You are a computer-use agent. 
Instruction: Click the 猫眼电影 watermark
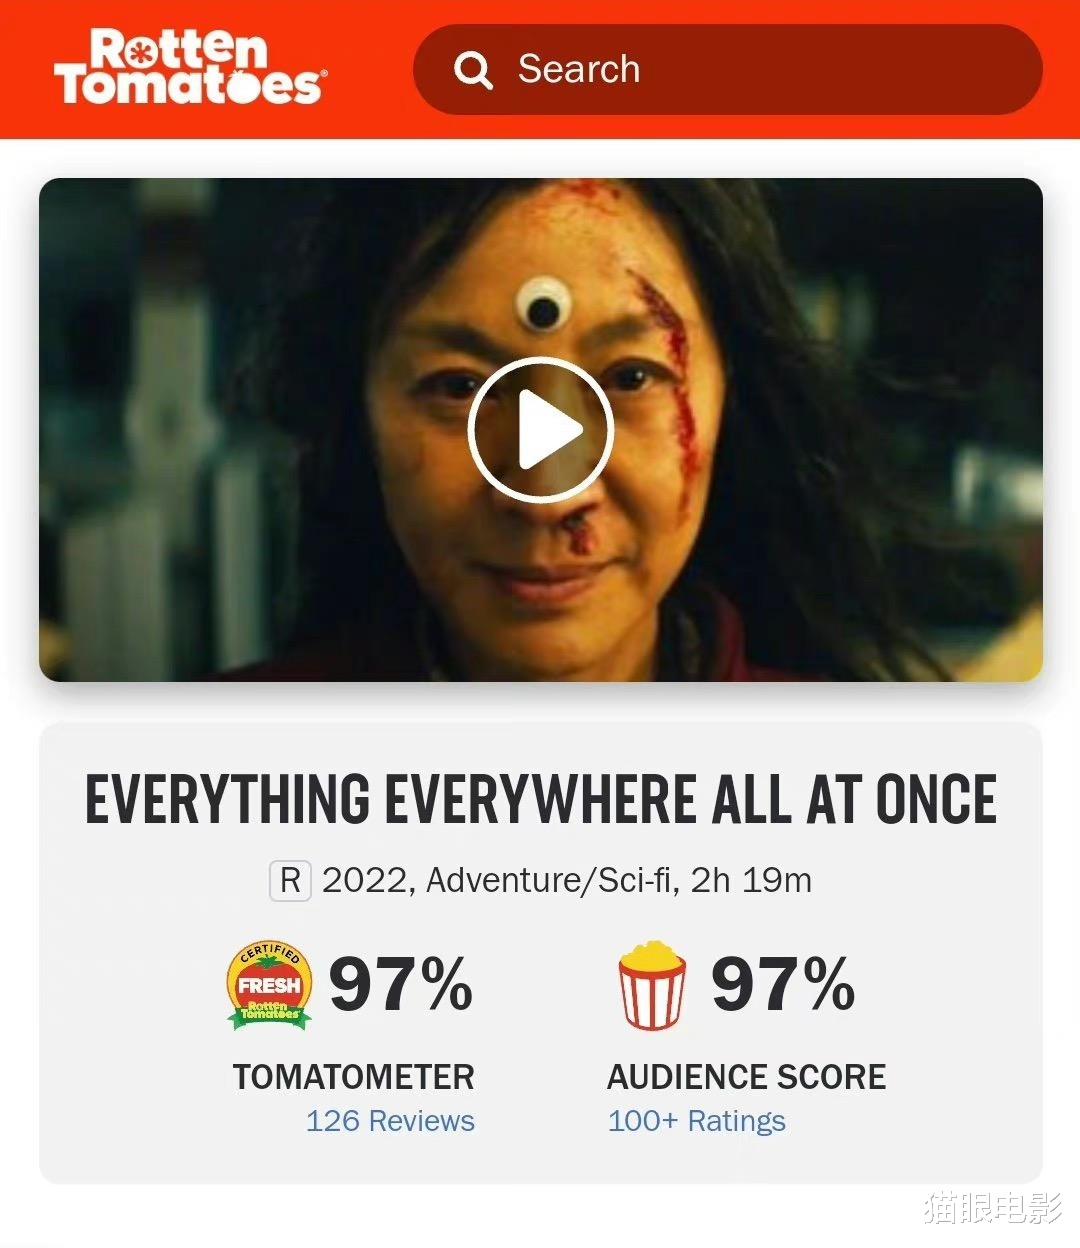tap(993, 1207)
